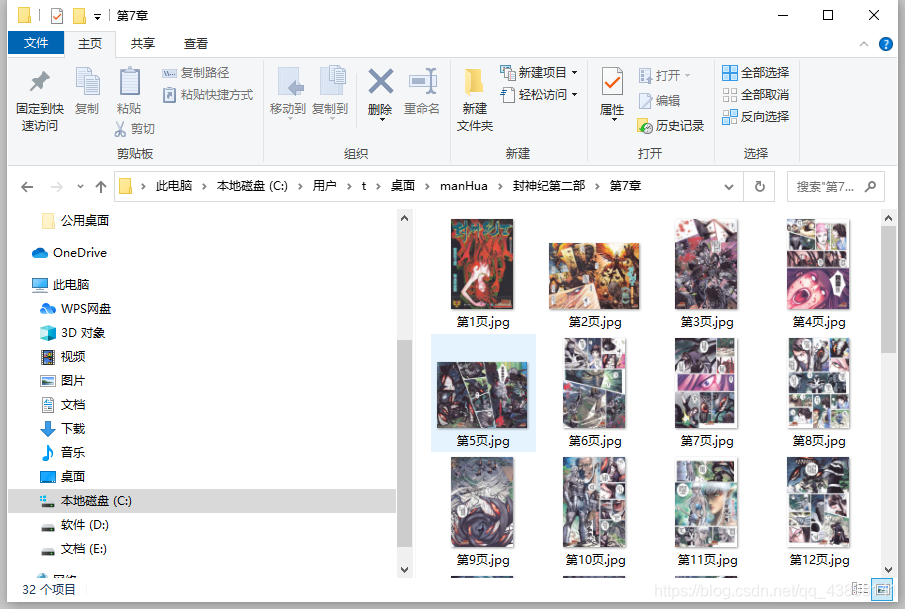Click Copy path (复制路径)
This screenshot has width=905, height=609.
[x=196, y=73]
